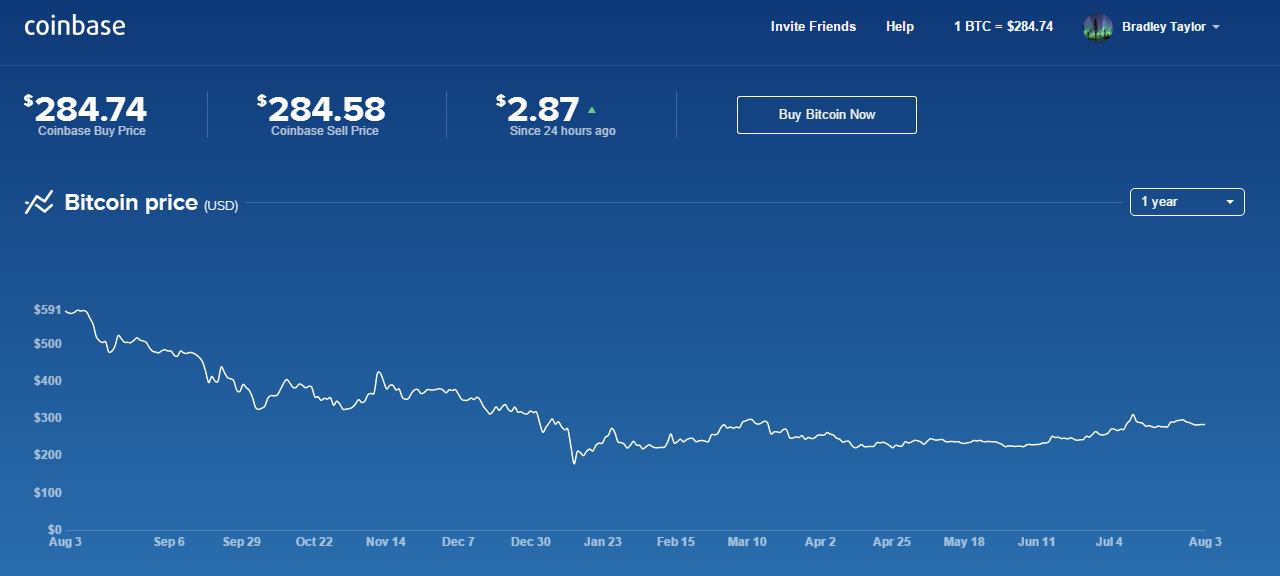Screen dimensions: 1280x576
Task: Click the Since 24 hours ago label
Action: coord(562,131)
